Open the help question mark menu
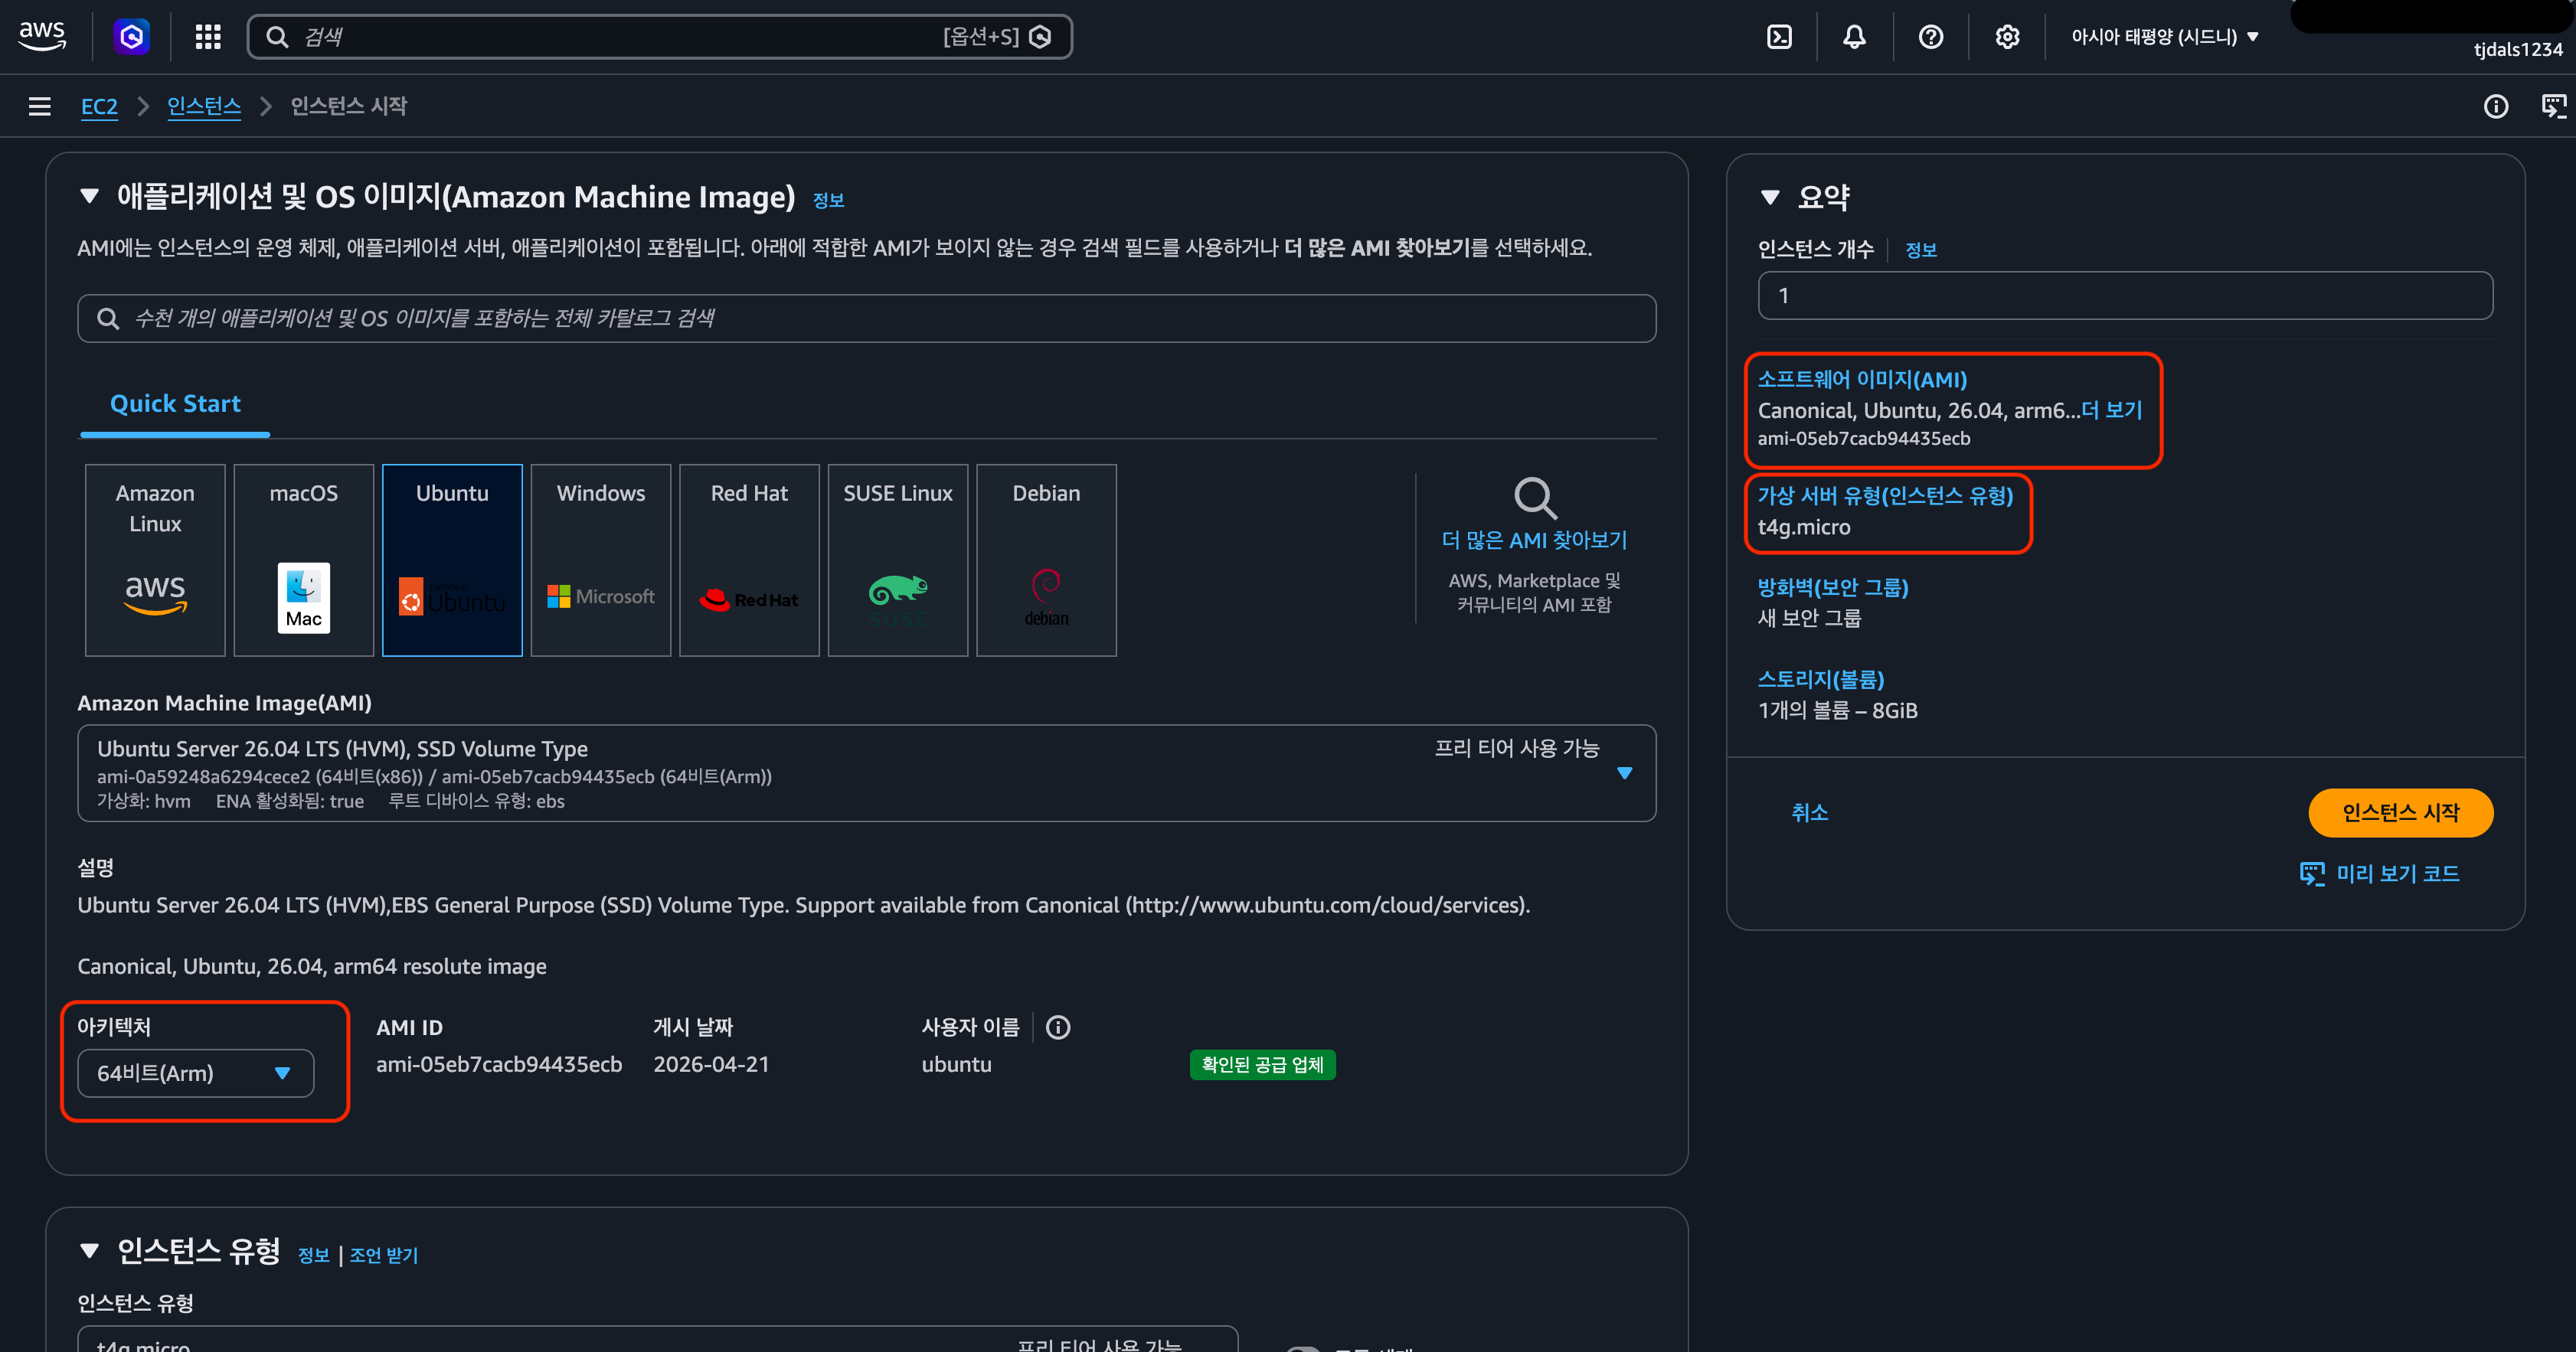Viewport: 2576px width, 1352px height. (x=1931, y=37)
